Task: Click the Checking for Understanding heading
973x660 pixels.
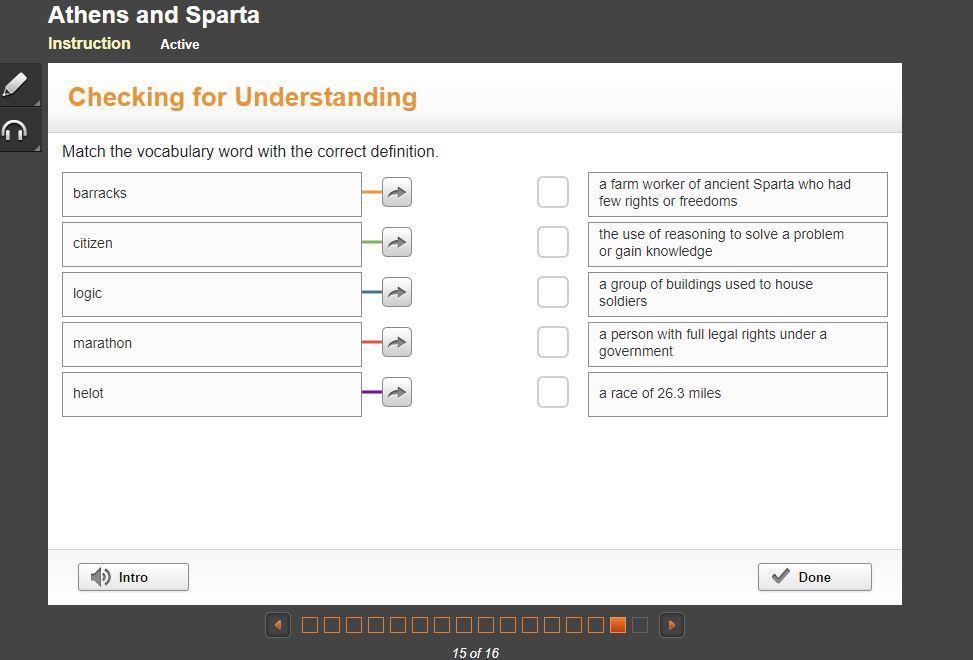Action: pos(243,97)
